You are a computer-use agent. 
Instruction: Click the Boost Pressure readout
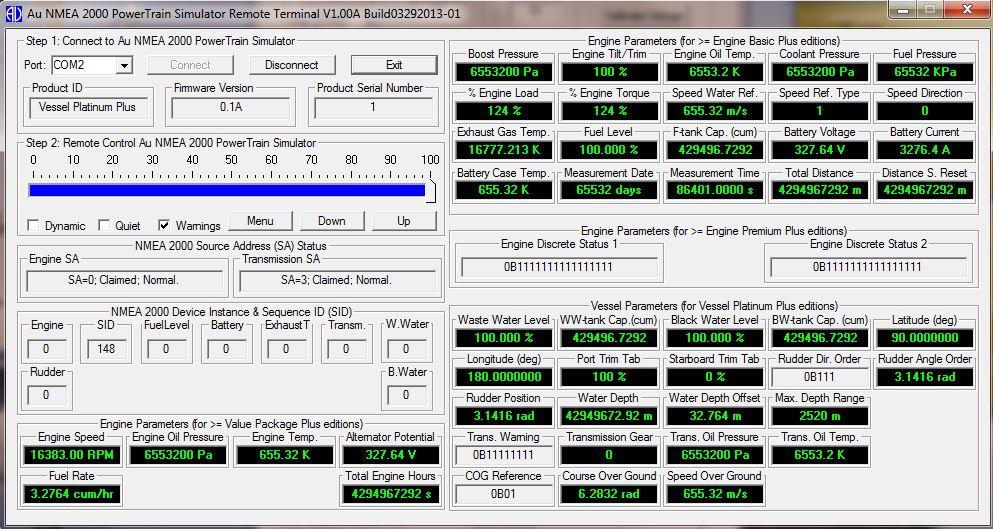503,72
